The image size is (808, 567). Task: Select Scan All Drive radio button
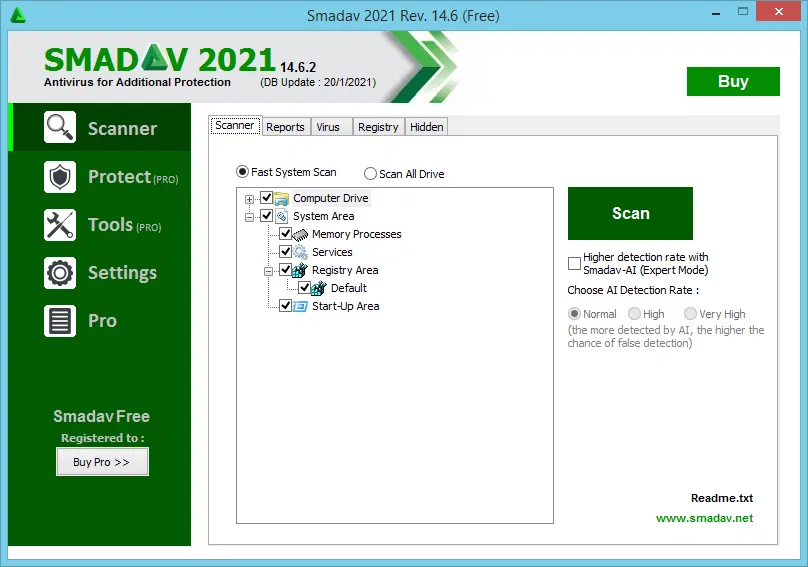(370, 174)
